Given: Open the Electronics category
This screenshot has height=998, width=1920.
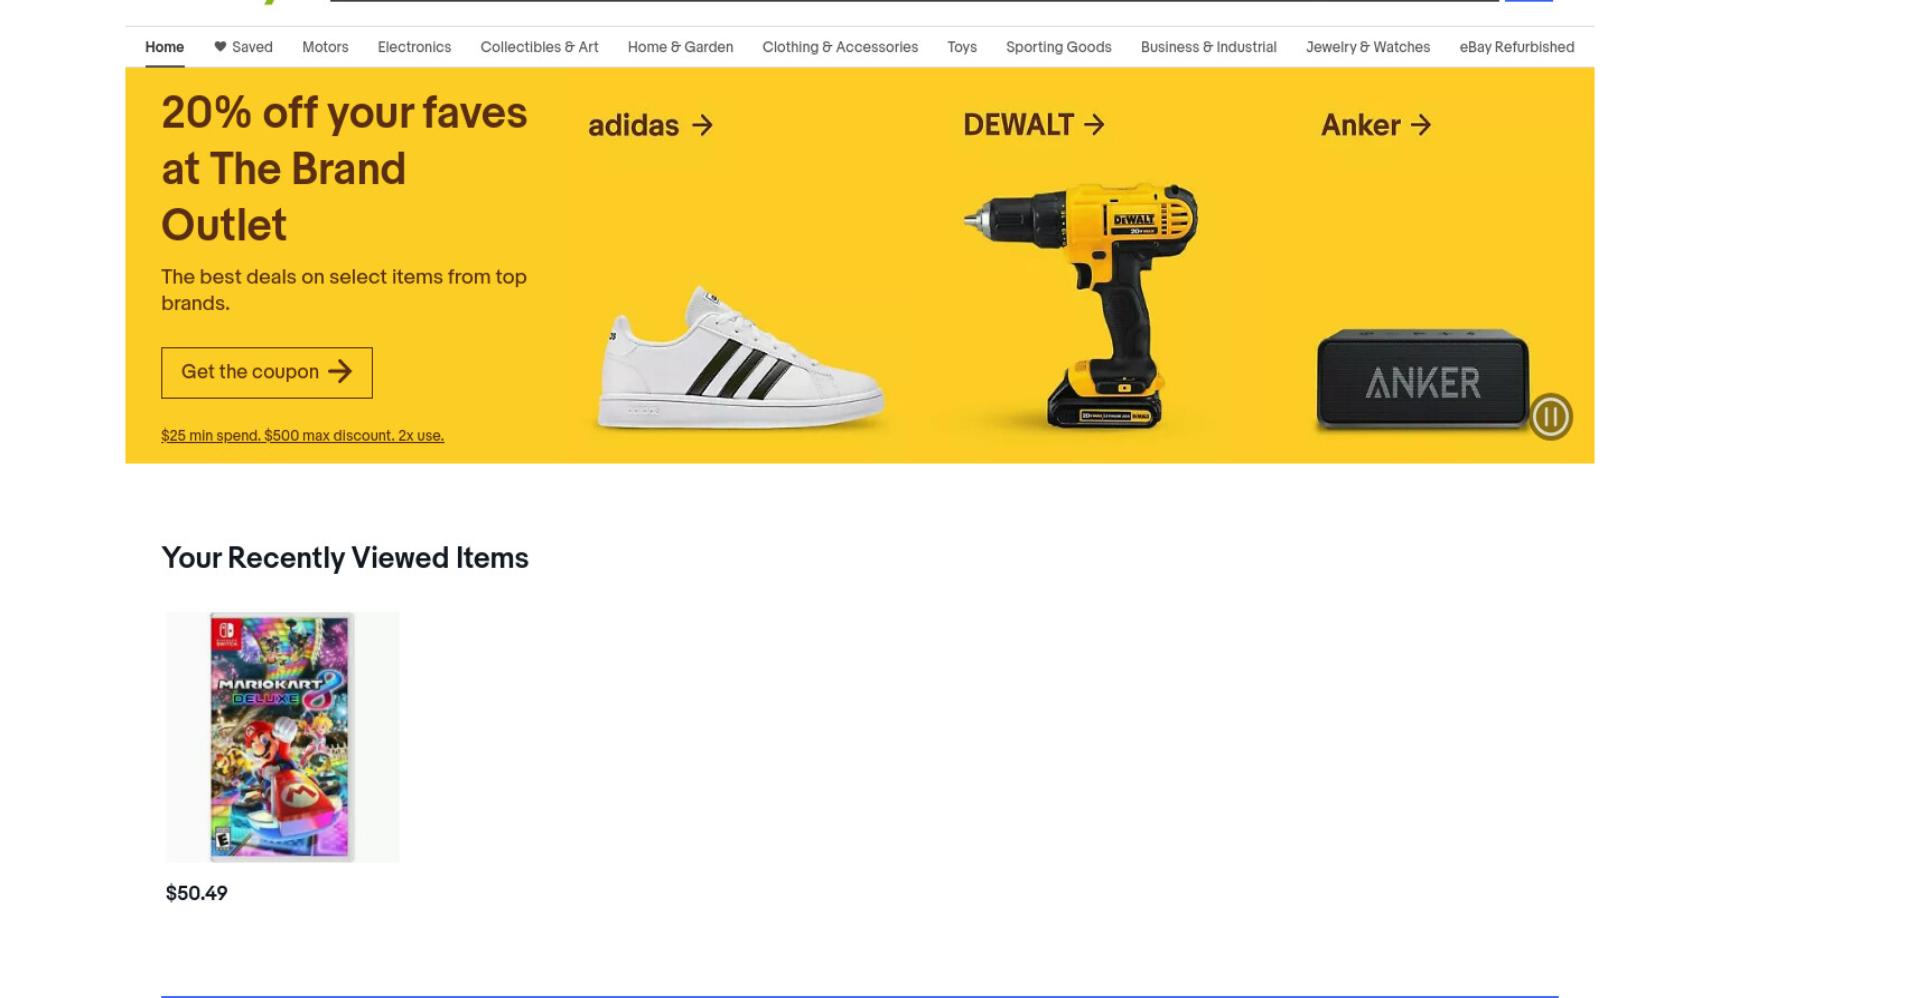Looking at the screenshot, I should click(414, 47).
